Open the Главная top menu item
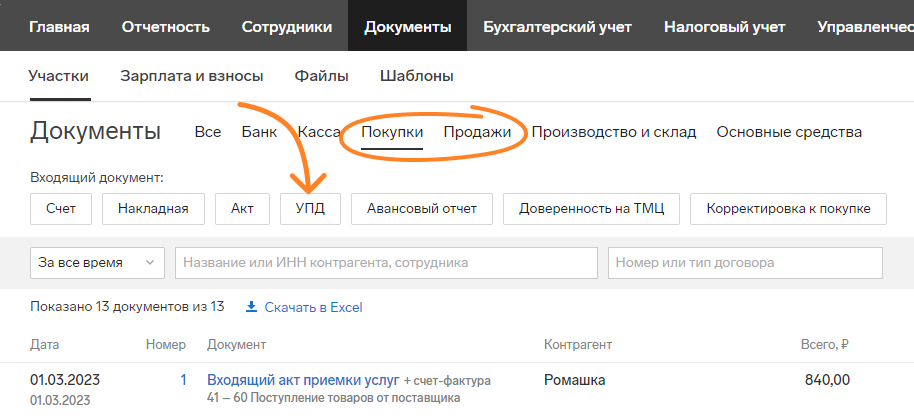Viewport: 914px width, 420px height. click(59, 27)
